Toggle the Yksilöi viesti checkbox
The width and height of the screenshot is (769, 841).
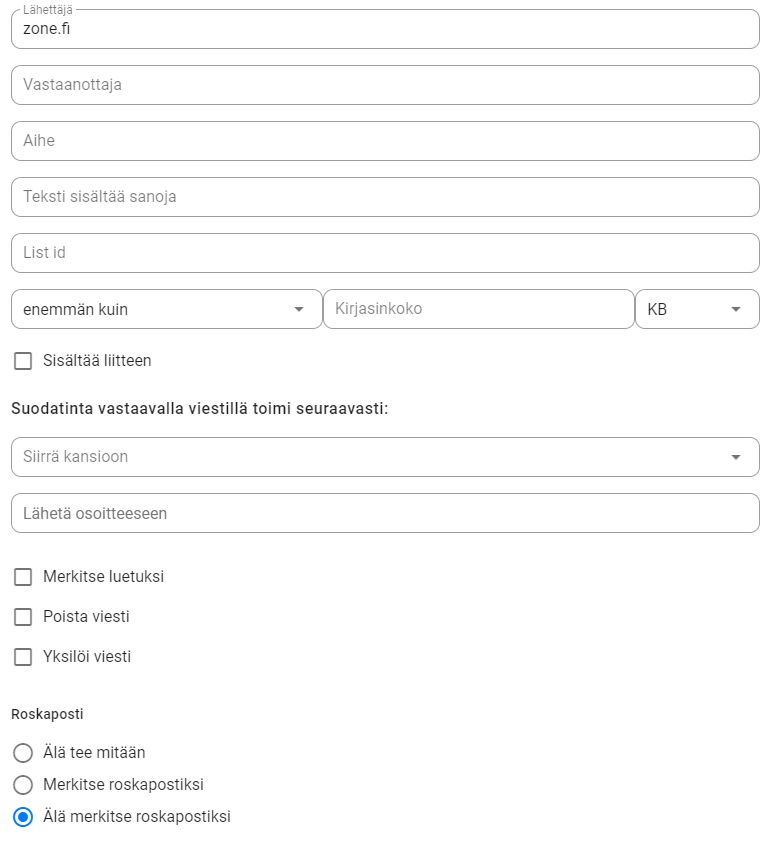pos(23,657)
